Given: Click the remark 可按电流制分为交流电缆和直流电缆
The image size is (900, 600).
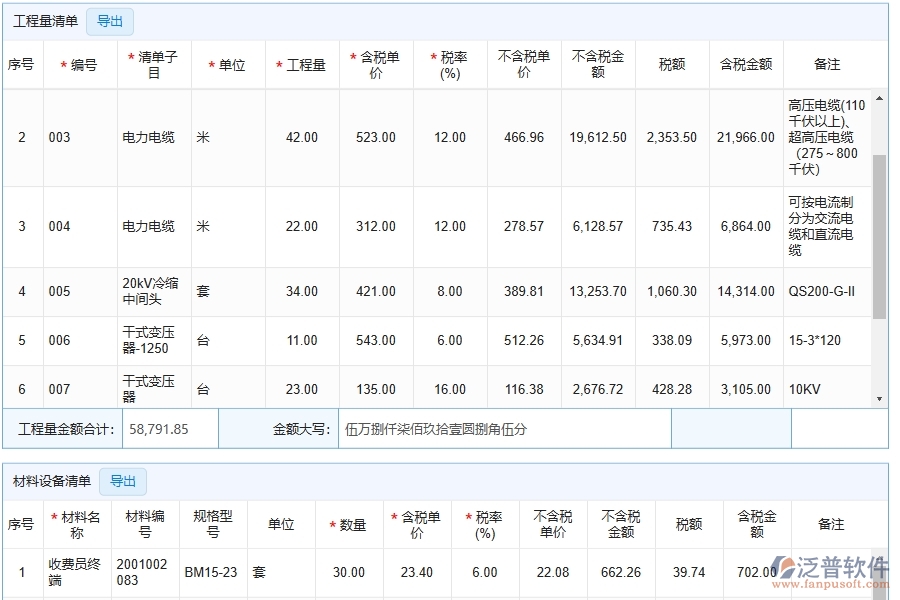Looking at the screenshot, I should tap(827, 227).
